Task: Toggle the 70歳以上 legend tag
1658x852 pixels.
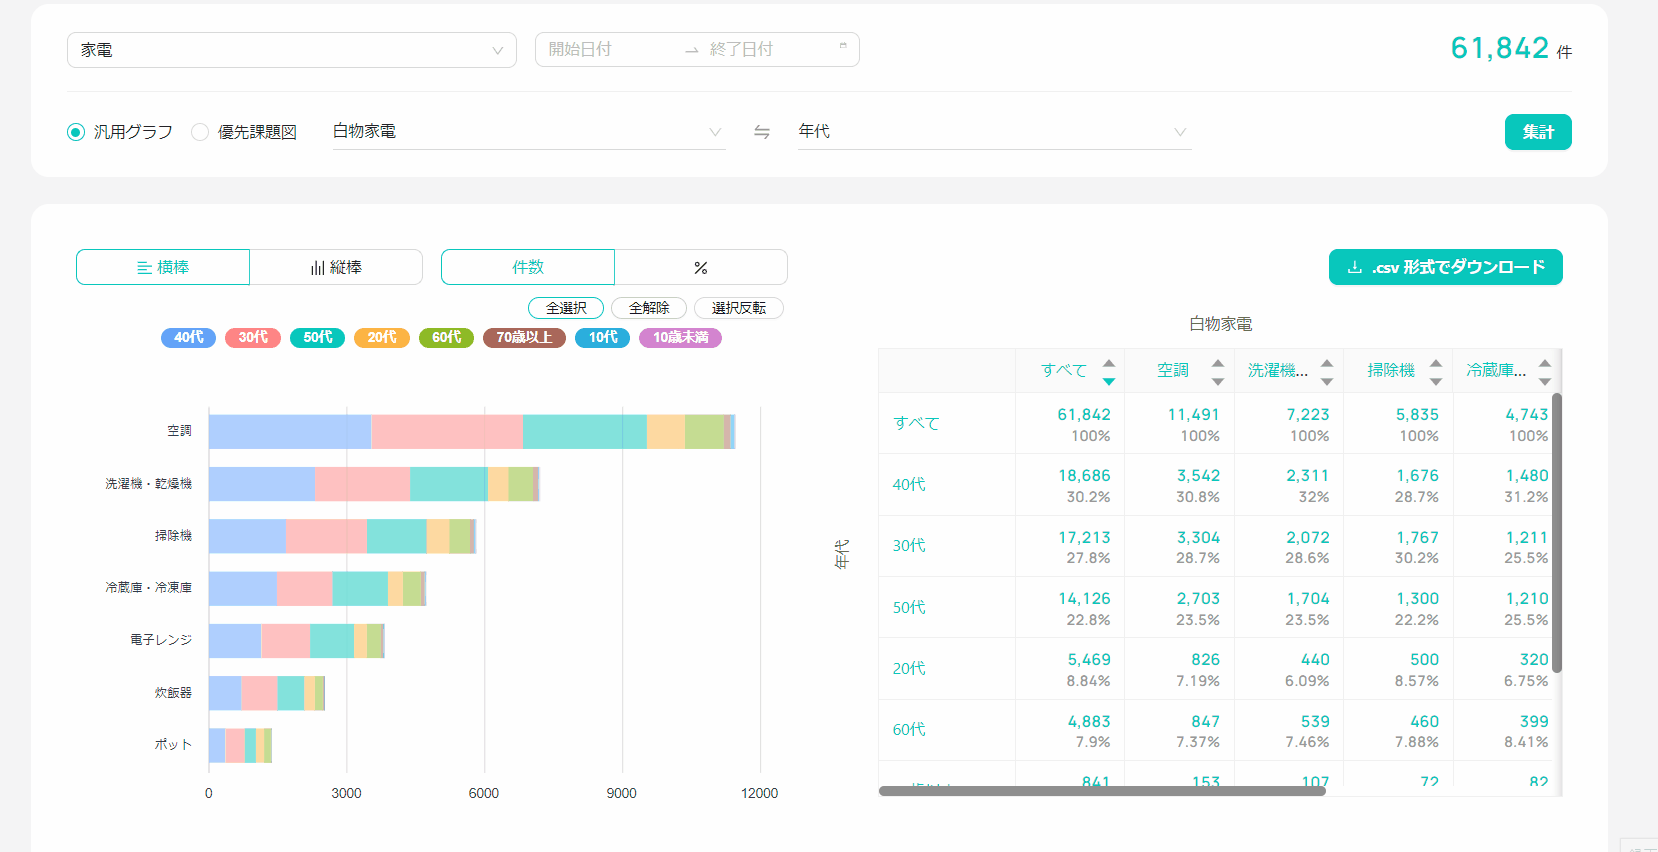Action: click(524, 338)
